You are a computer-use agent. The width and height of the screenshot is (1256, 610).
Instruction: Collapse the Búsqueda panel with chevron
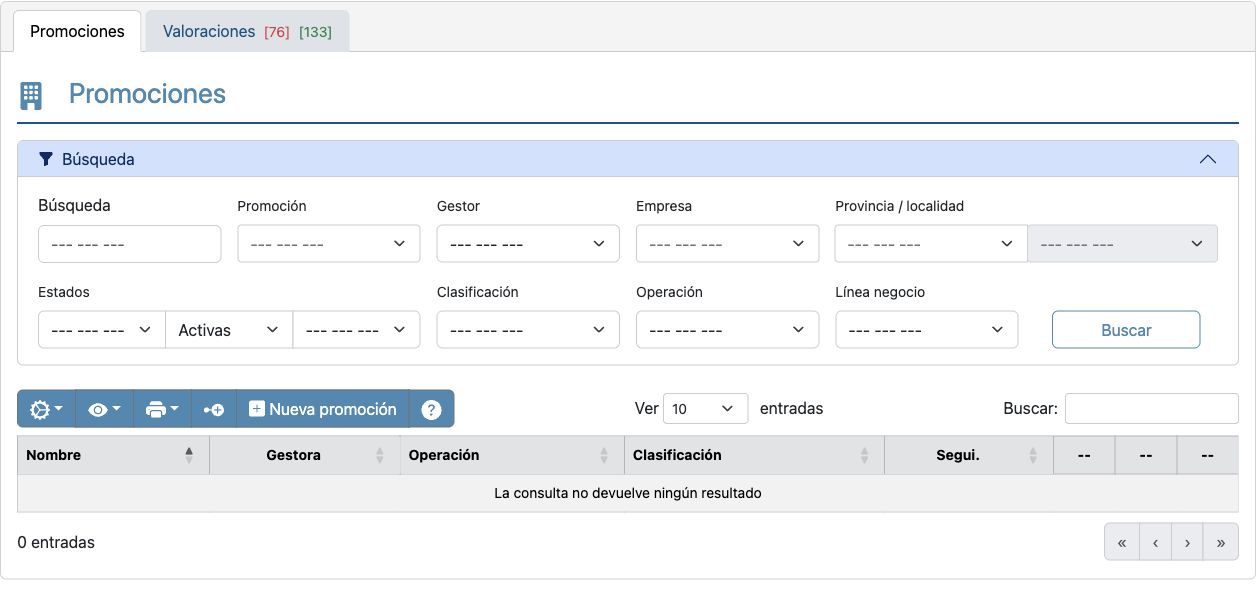1207,159
